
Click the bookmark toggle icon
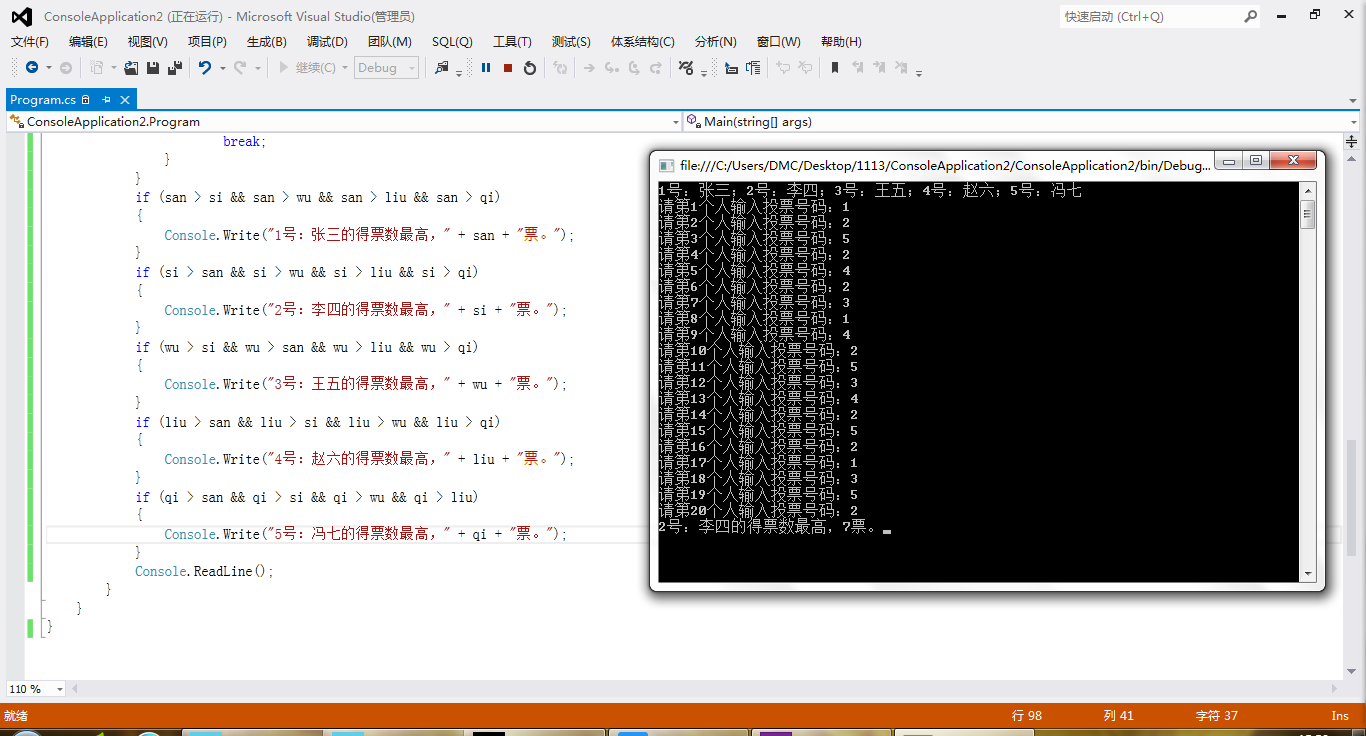pos(834,68)
